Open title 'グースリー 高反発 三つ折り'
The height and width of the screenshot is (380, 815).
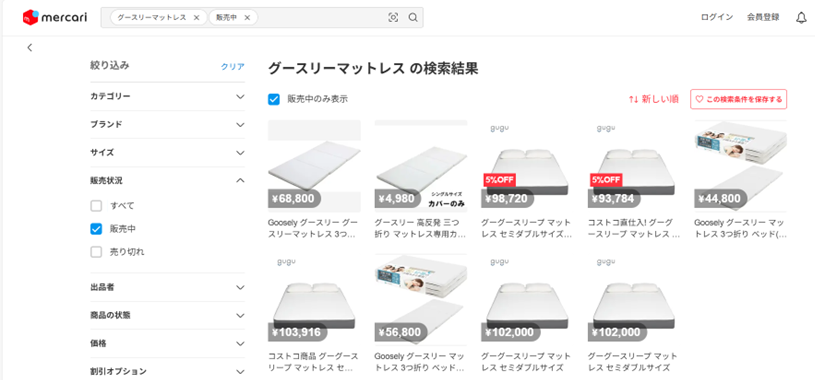pyautogui.click(x=420, y=228)
